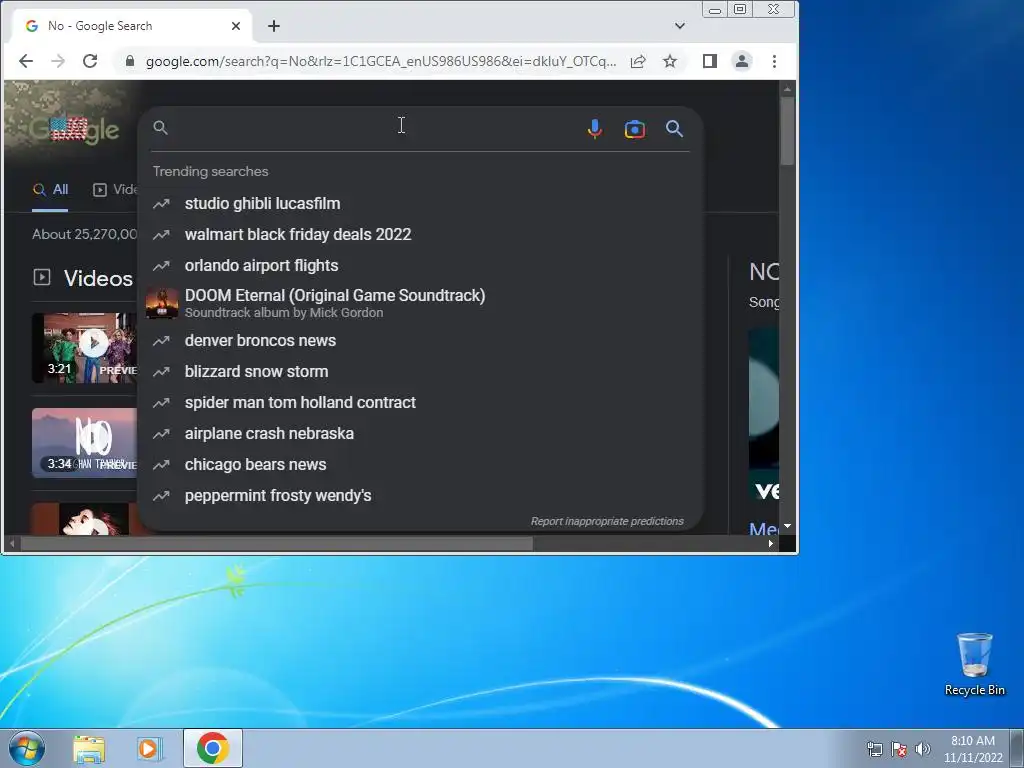The height and width of the screenshot is (768, 1024).
Task: Select the Videos results tab
Action: [115, 189]
